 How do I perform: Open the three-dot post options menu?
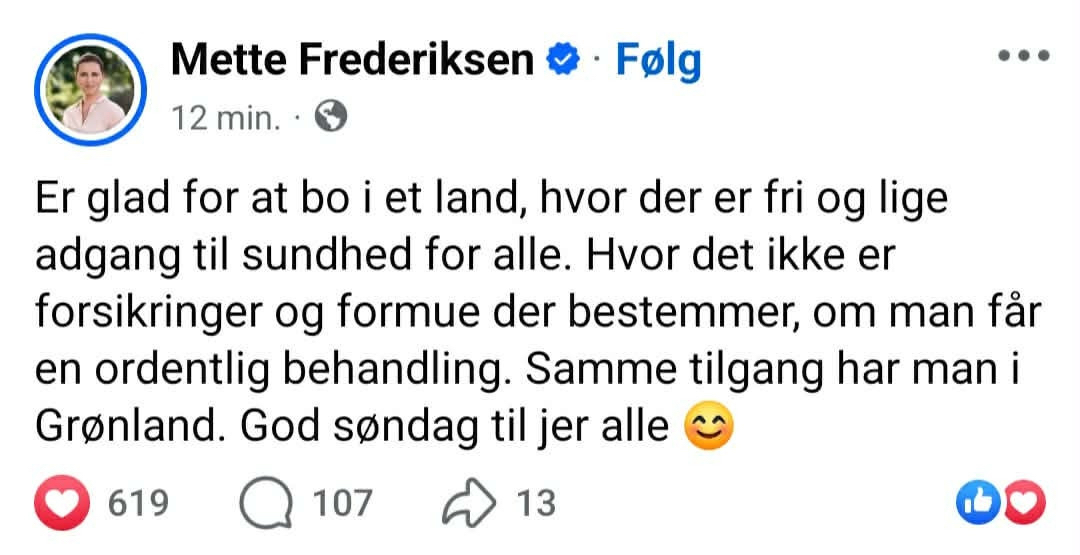[x=1022, y=57]
